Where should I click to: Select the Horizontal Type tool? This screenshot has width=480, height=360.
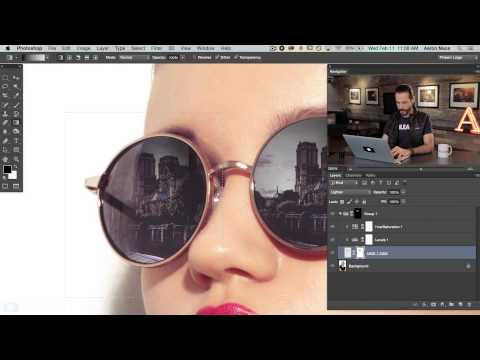[x=16, y=141]
